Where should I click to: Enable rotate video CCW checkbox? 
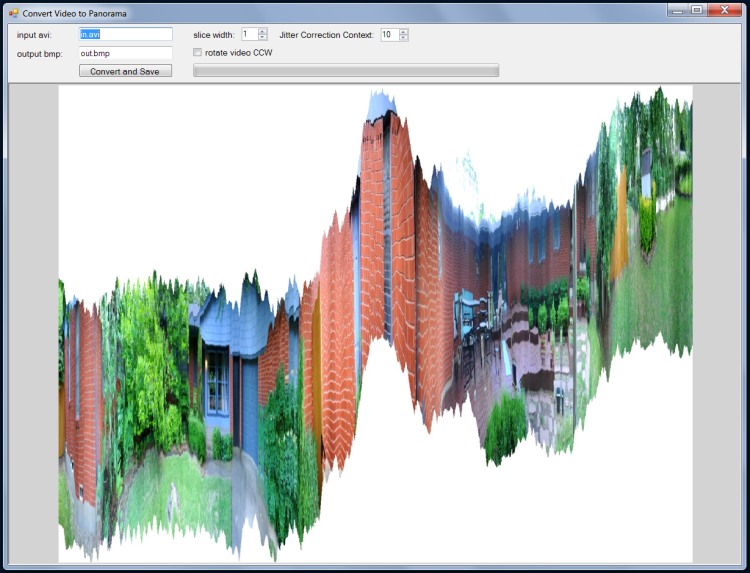(198, 52)
